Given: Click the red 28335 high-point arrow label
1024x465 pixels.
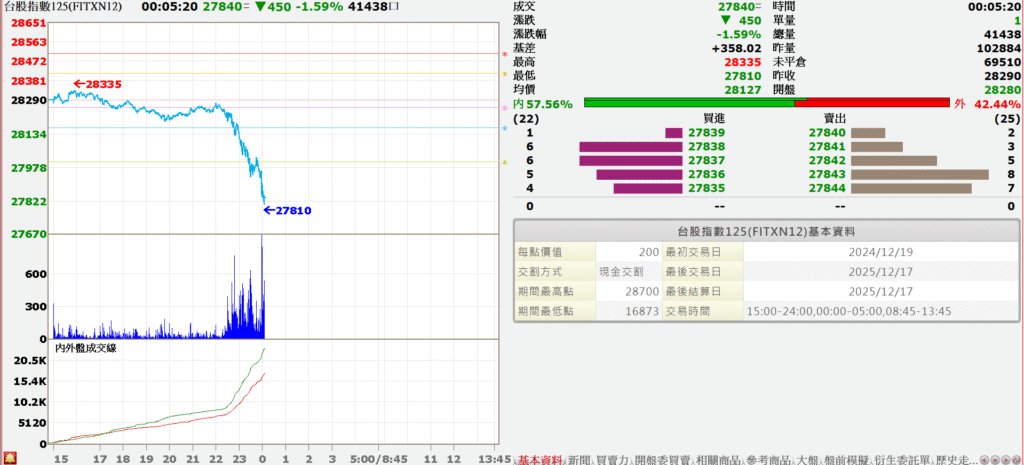Looking at the screenshot, I should (97, 85).
